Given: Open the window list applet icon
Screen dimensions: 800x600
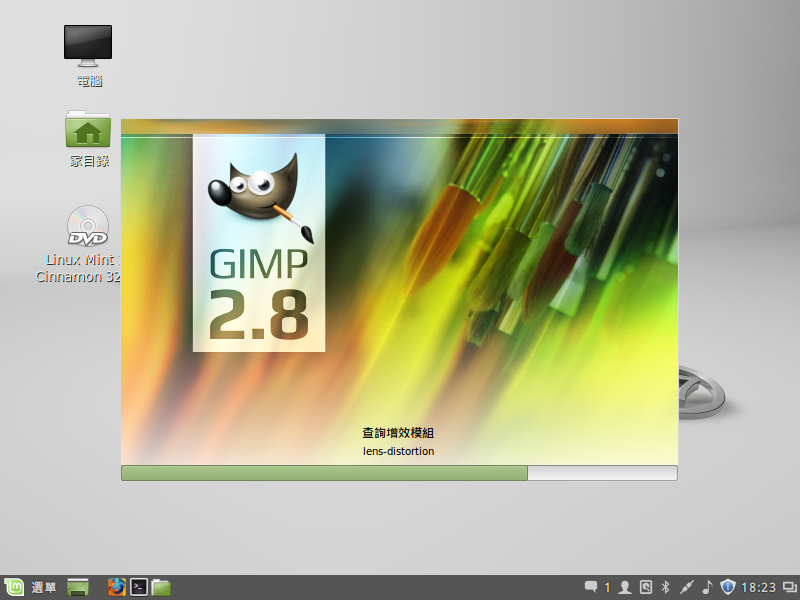Looking at the screenshot, I should 789,587.
